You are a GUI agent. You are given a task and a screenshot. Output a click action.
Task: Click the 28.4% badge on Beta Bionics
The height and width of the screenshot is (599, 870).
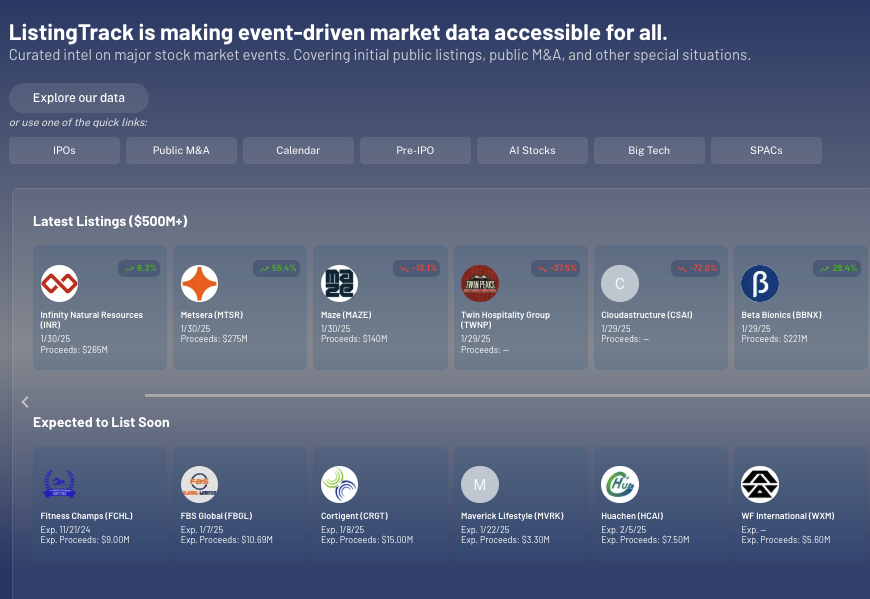click(837, 268)
